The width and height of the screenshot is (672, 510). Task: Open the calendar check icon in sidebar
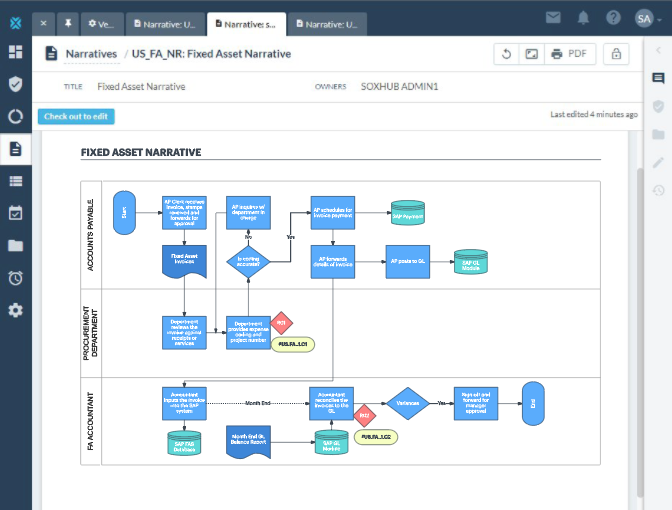[16, 213]
